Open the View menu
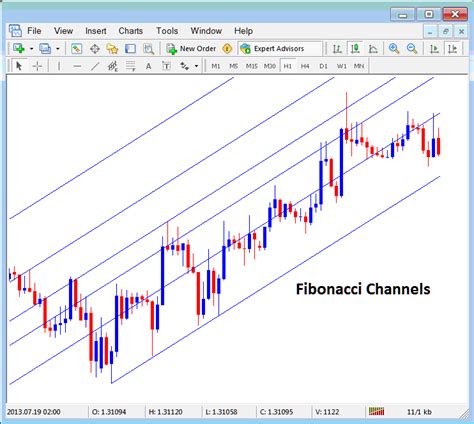 pyautogui.click(x=63, y=31)
